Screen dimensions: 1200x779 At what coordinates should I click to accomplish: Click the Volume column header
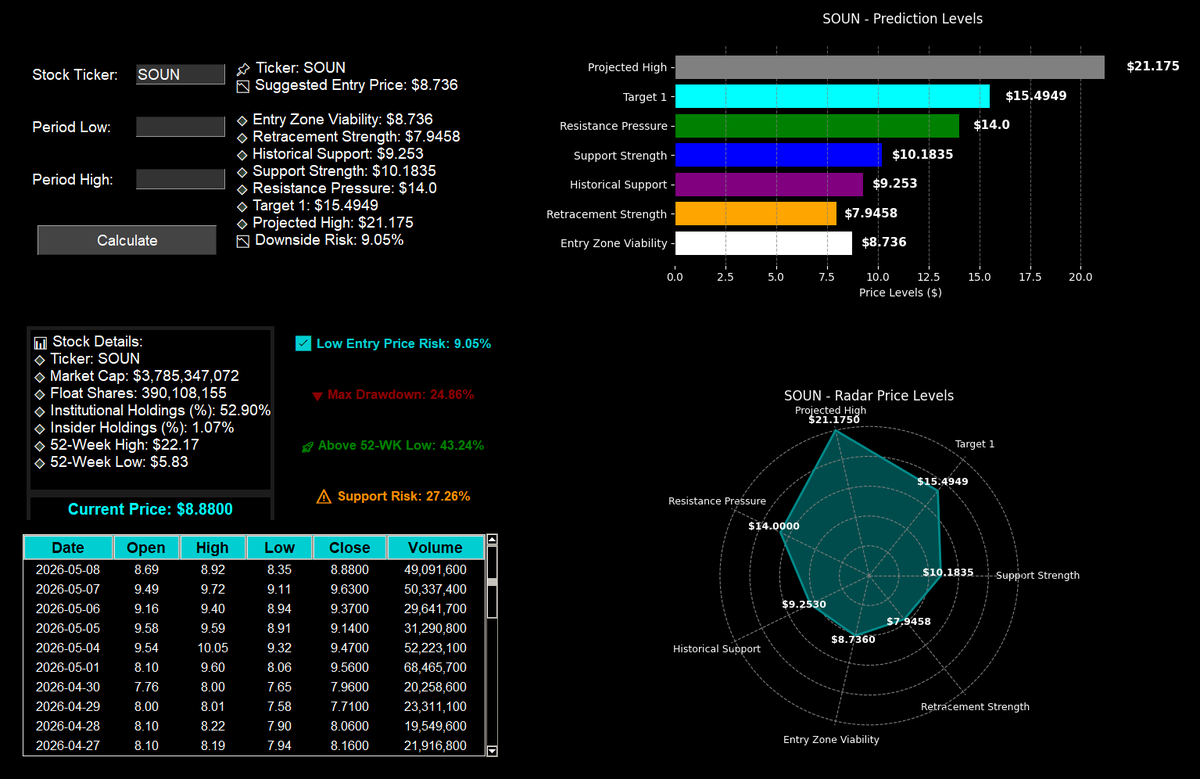[x=435, y=547]
